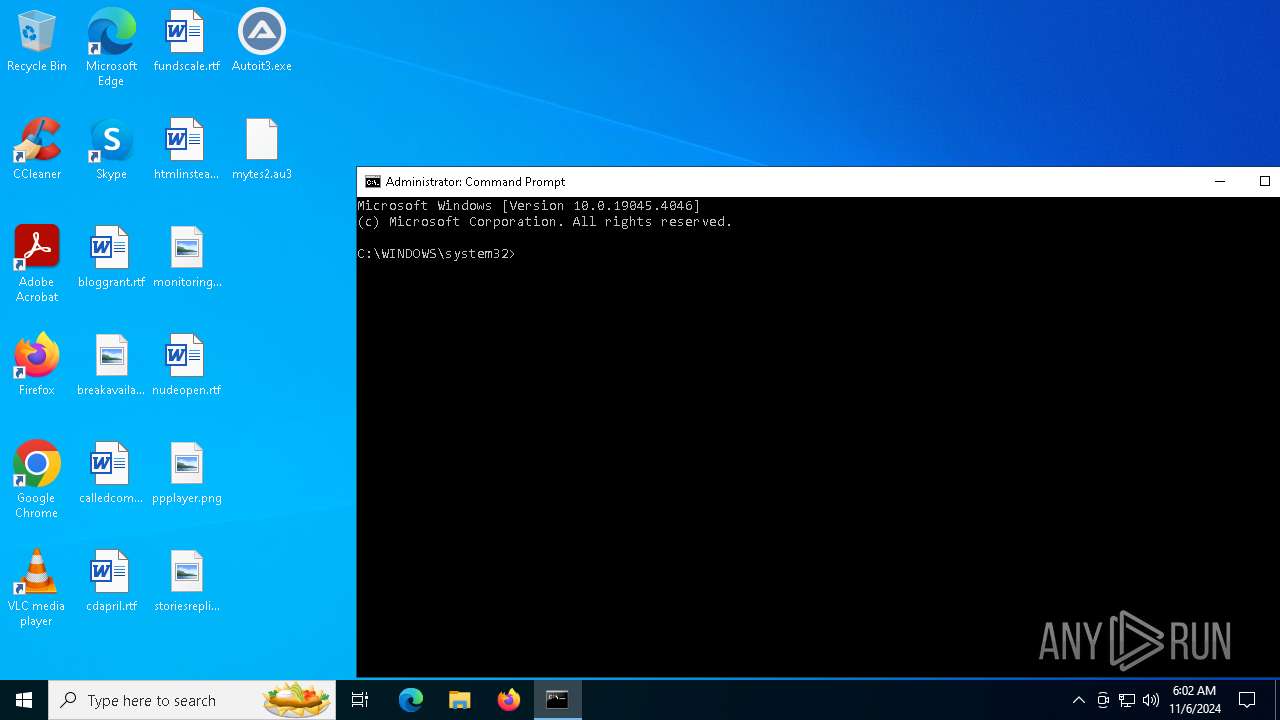Select the breakavaila... image file icon
The width and height of the screenshot is (1280, 720).
(111, 365)
